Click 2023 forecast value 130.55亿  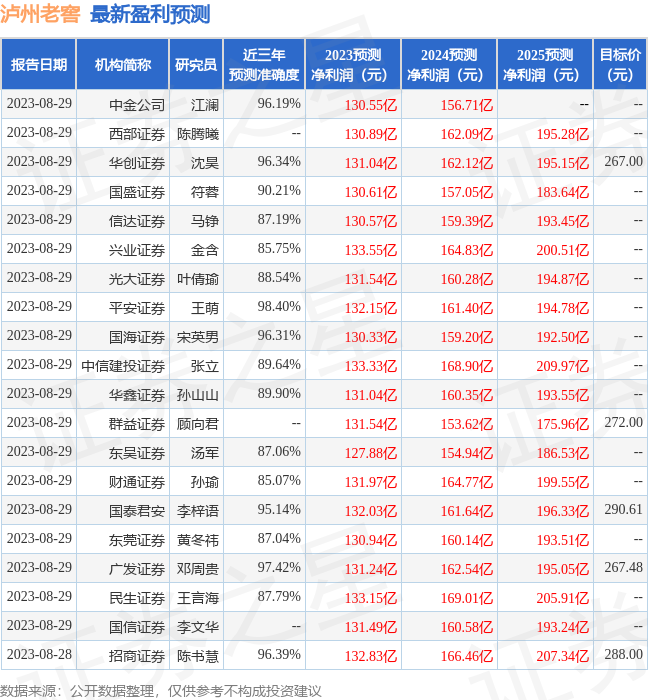[371, 105]
